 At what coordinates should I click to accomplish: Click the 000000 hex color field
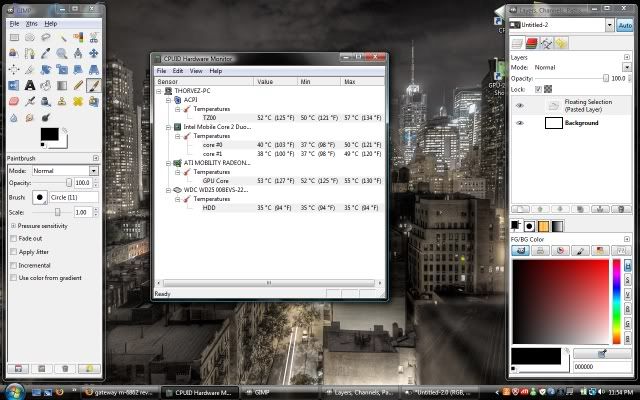click(x=602, y=367)
